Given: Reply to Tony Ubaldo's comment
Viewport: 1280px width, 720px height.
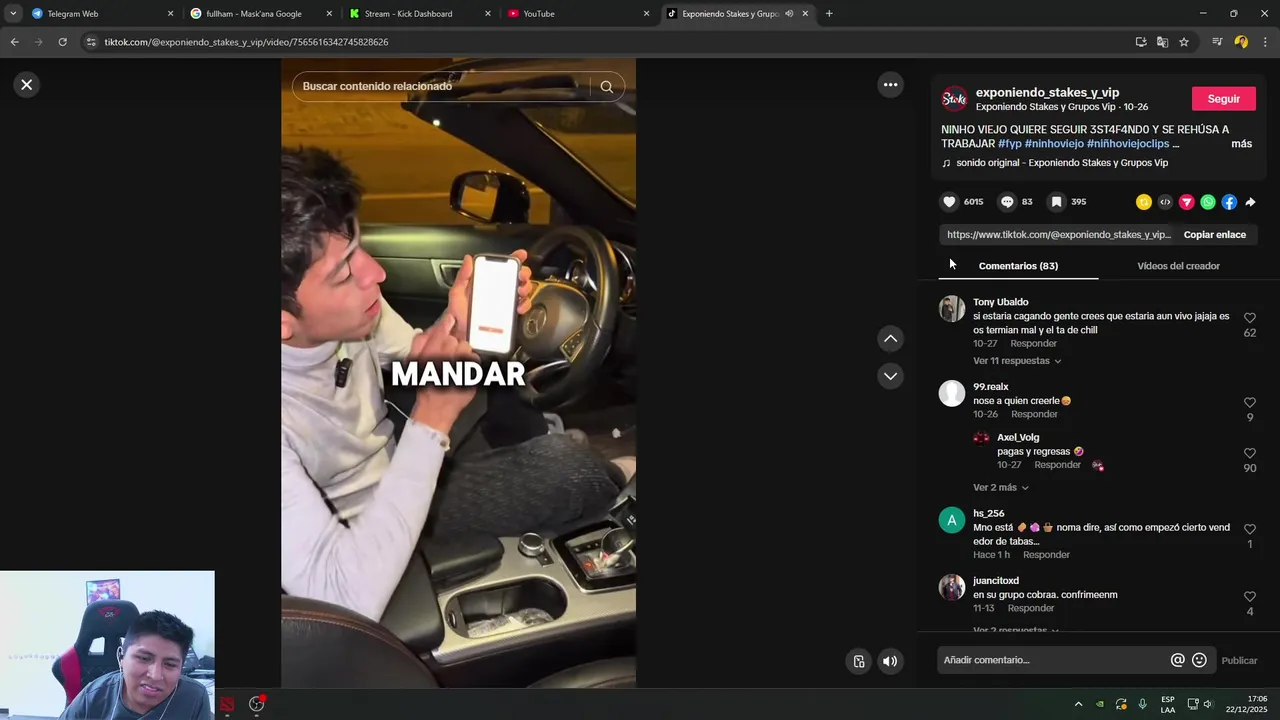Looking at the screenshot, I should pos(1033,344).
